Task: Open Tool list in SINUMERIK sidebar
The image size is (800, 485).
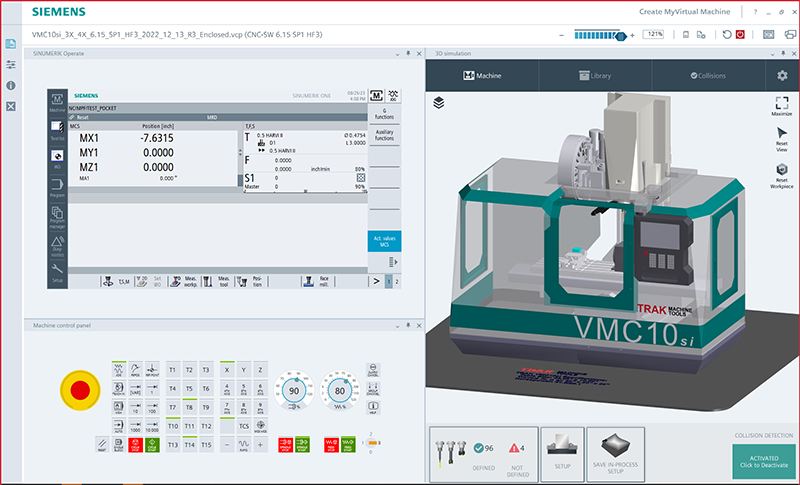Action: coord(57,130)
